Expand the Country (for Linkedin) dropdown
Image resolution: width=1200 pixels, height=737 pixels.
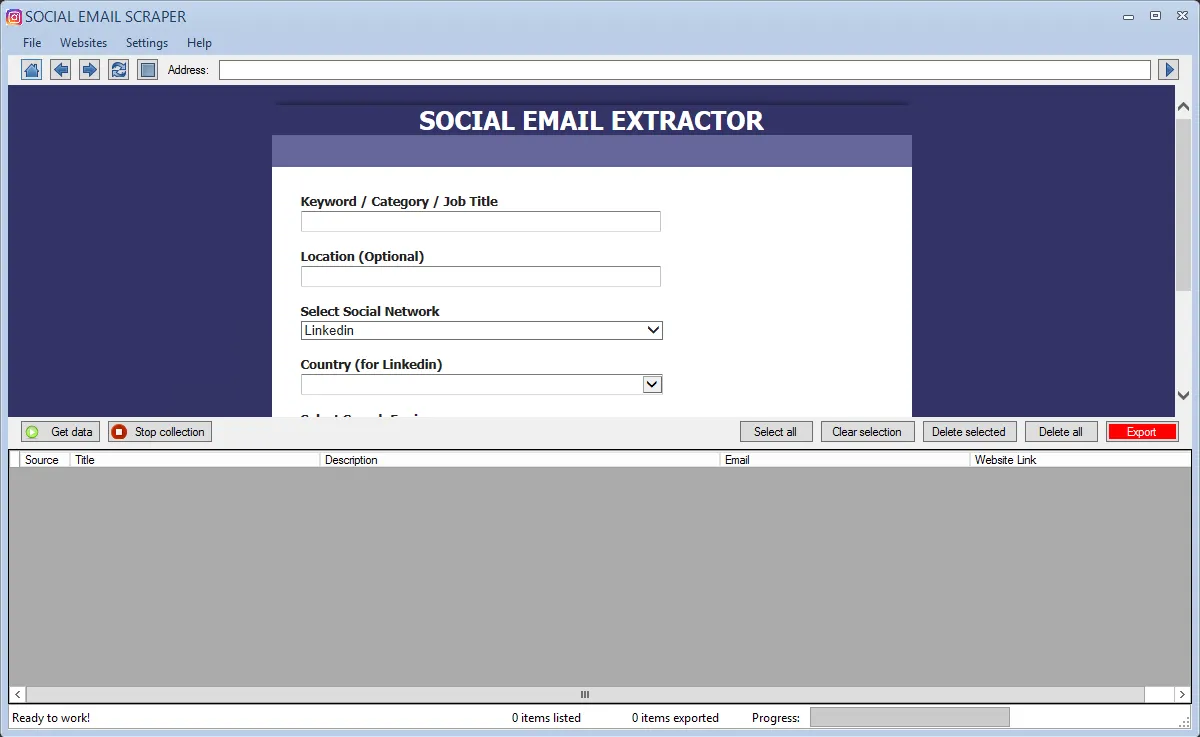point(481,384)
